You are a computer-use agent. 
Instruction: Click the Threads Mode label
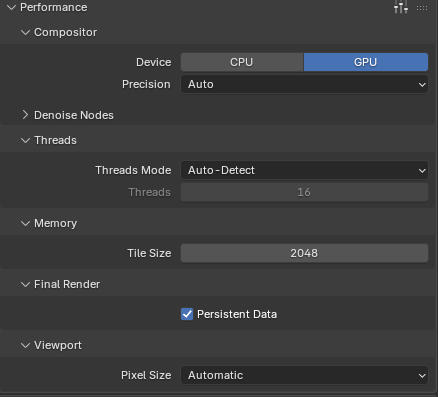pyautogui.click(x=133, y=170)
